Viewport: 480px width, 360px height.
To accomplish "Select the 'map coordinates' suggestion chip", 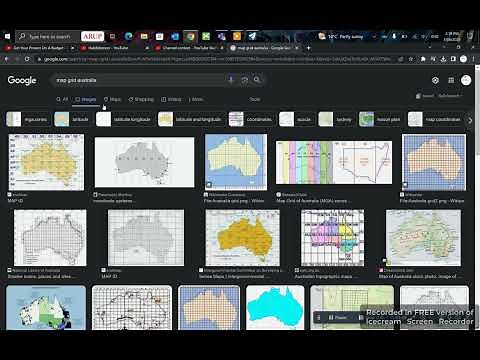I will click(436, 119).
